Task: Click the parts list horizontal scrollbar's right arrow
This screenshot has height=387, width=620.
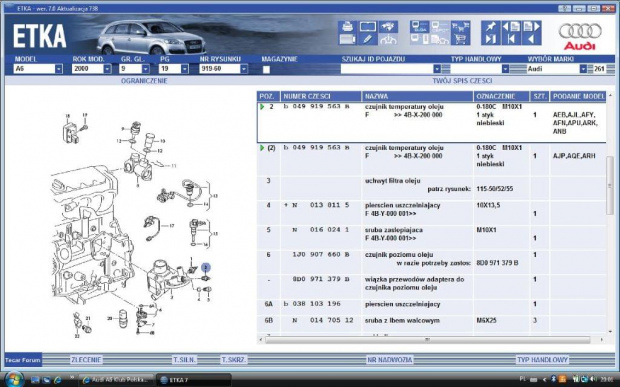Action: pyautogui.click(x=602, y=340)
